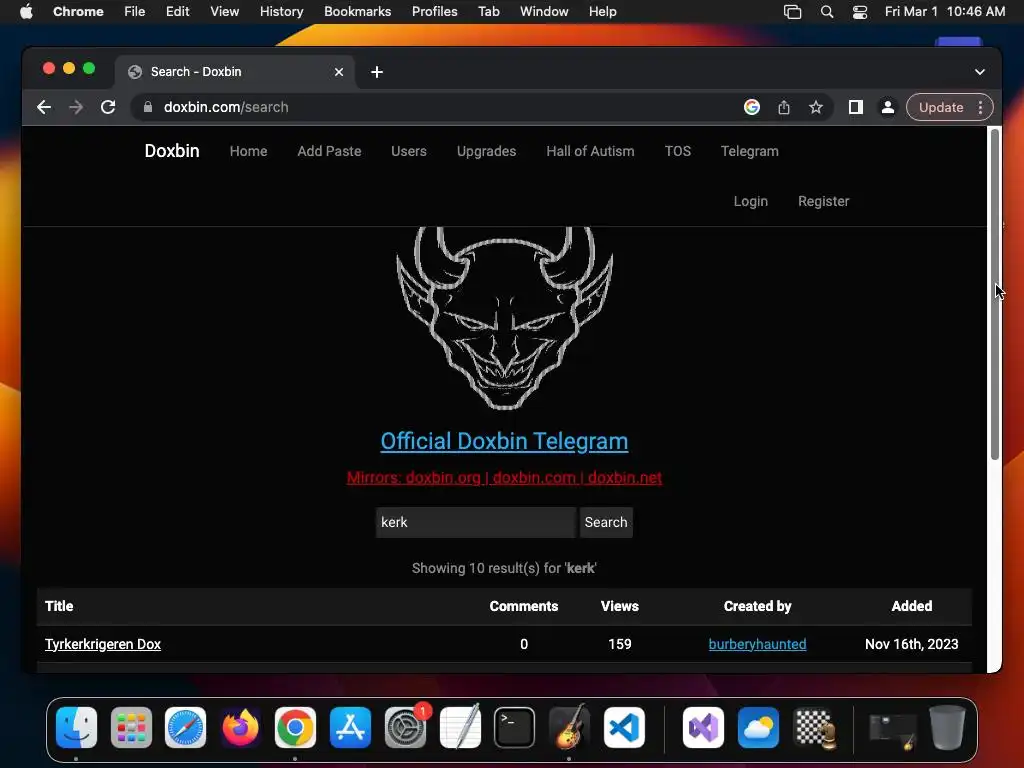Open the Chrome profile avatar menu
The width and height of the screenshot is (1024, 768).
(x=888, y=107)
